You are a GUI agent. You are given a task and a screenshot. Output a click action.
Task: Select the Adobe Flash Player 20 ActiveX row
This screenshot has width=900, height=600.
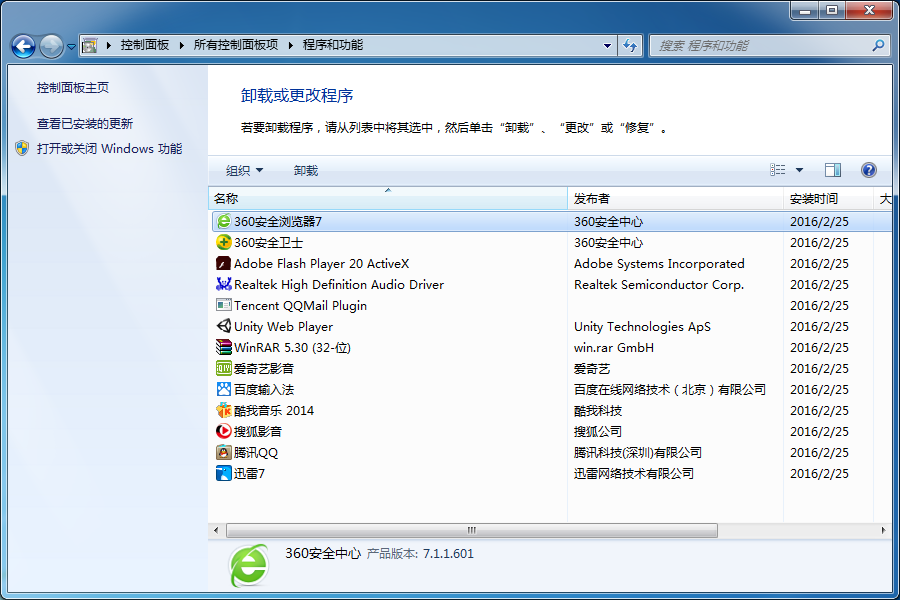(551, 264)
